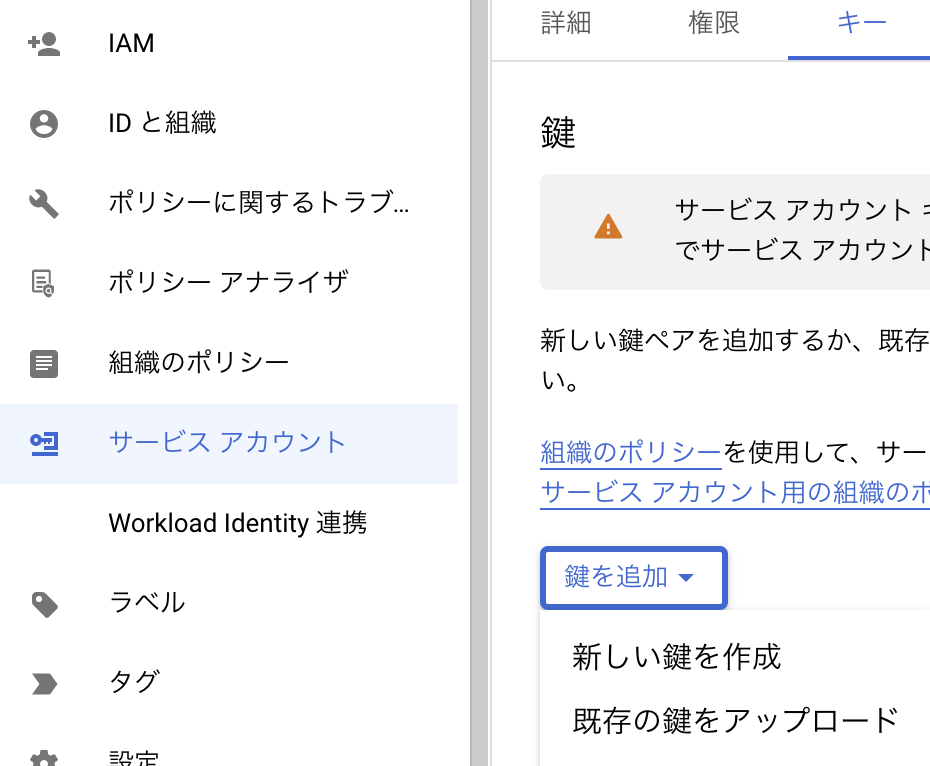Click the タグ sidebar icon
This screenshot has width=930, height=766.
pos(43,683)
